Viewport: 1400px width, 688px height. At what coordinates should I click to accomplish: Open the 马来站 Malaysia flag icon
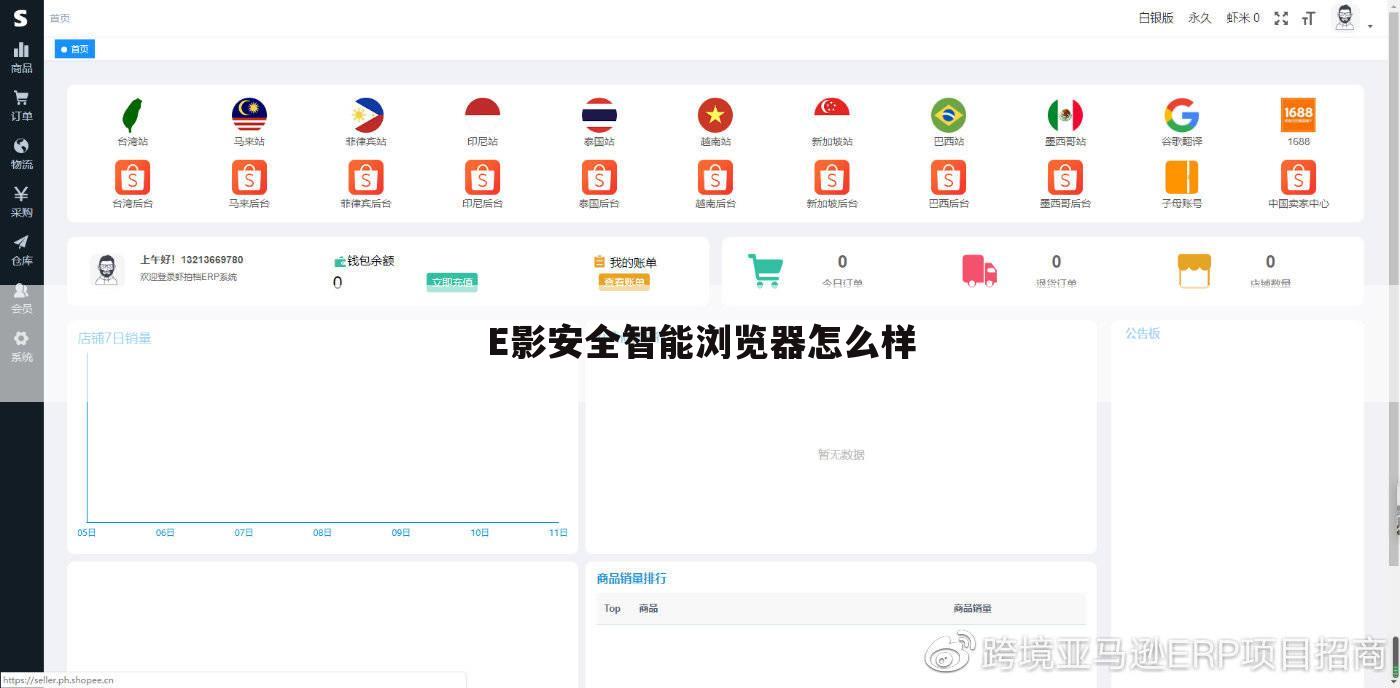249,116
